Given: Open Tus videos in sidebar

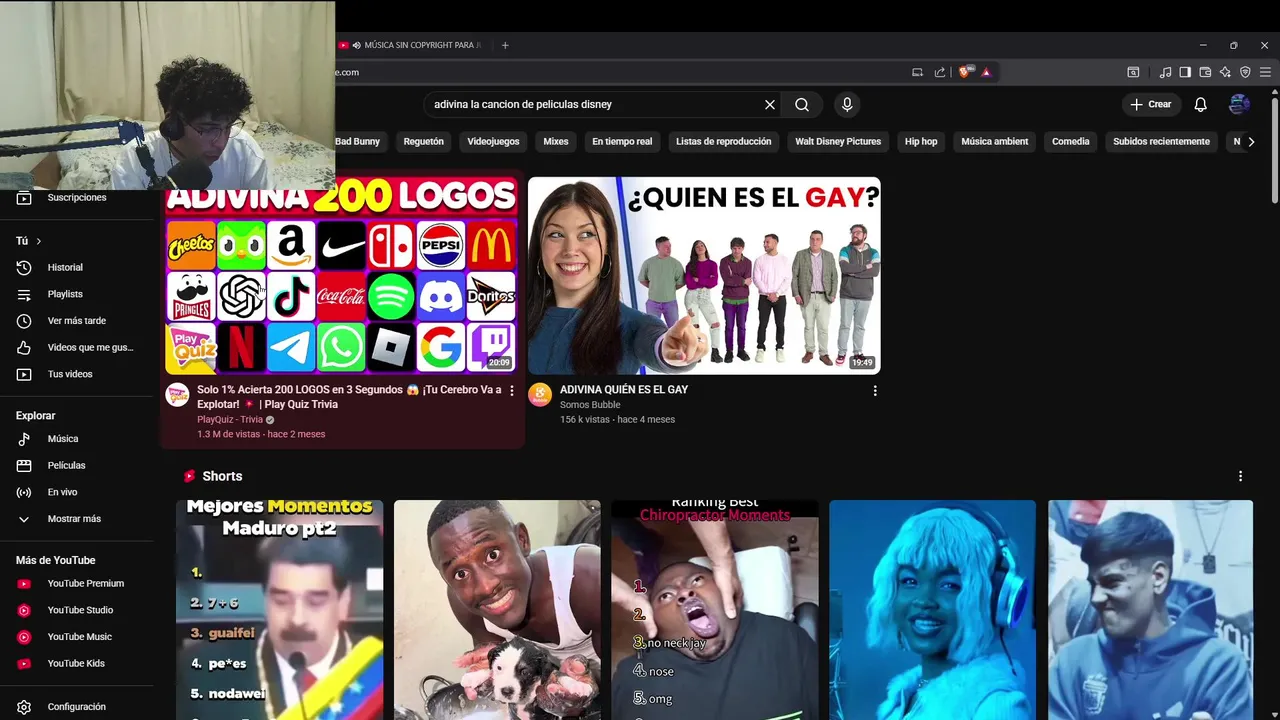Looking at the screenshot, I should point(77,374).
